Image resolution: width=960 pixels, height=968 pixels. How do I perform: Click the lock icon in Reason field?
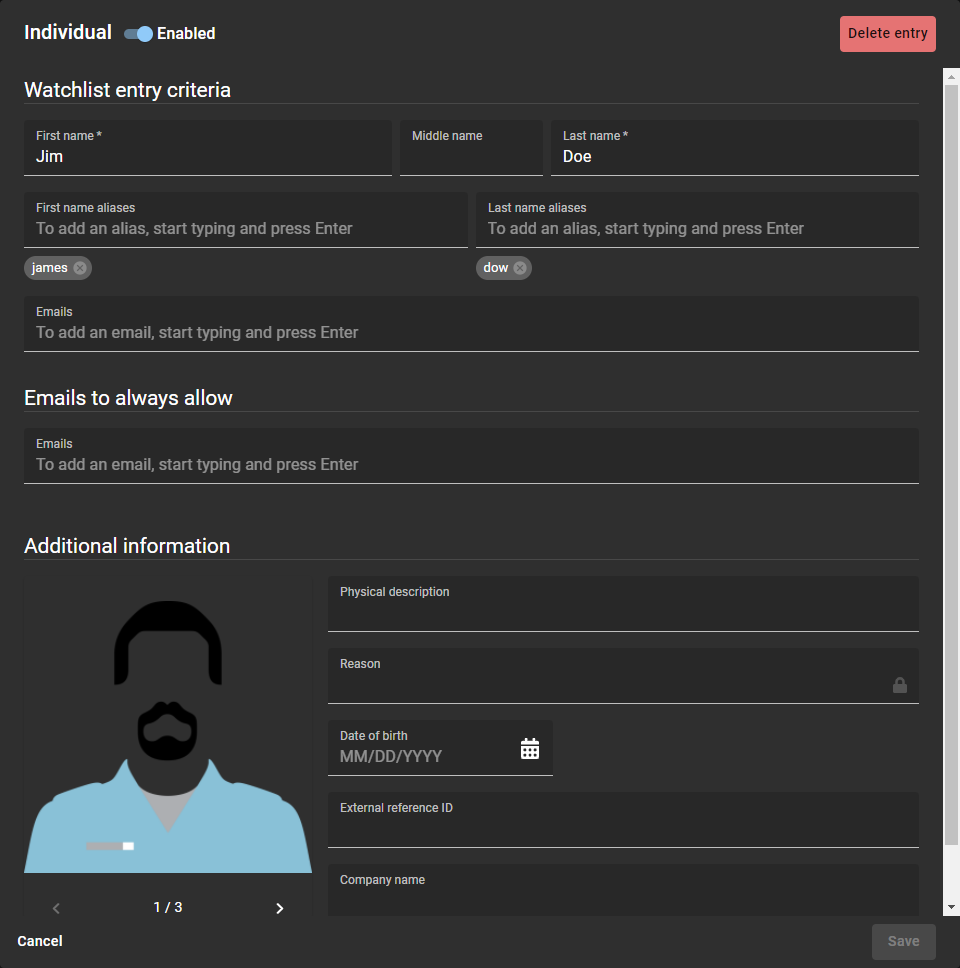pyautogui.click(x=899, y=685)
